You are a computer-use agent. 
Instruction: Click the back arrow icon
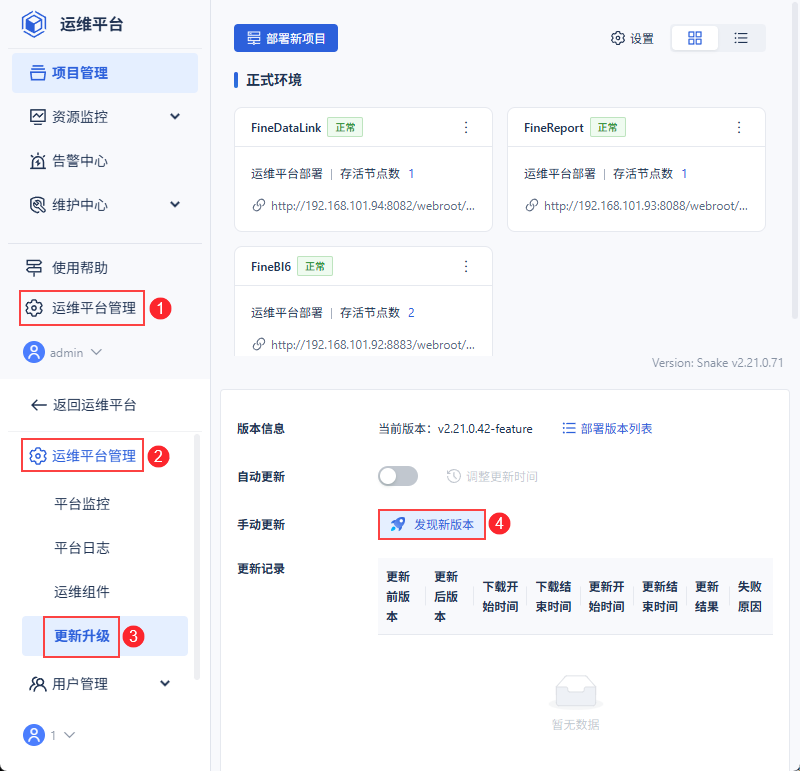pos(39,405)
